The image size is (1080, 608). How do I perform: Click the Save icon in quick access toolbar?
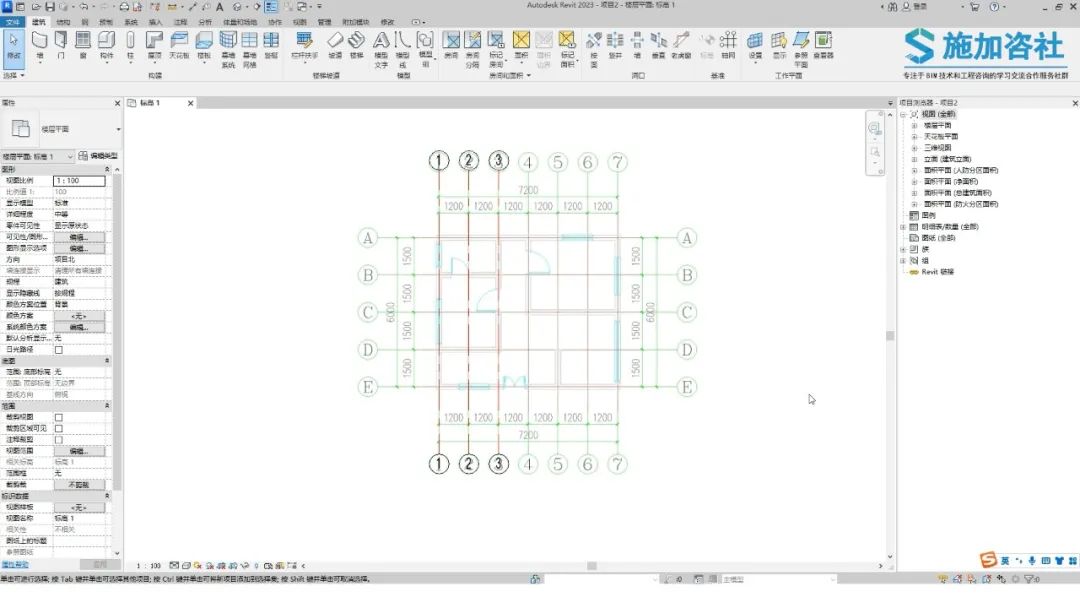tap(50, 6)
